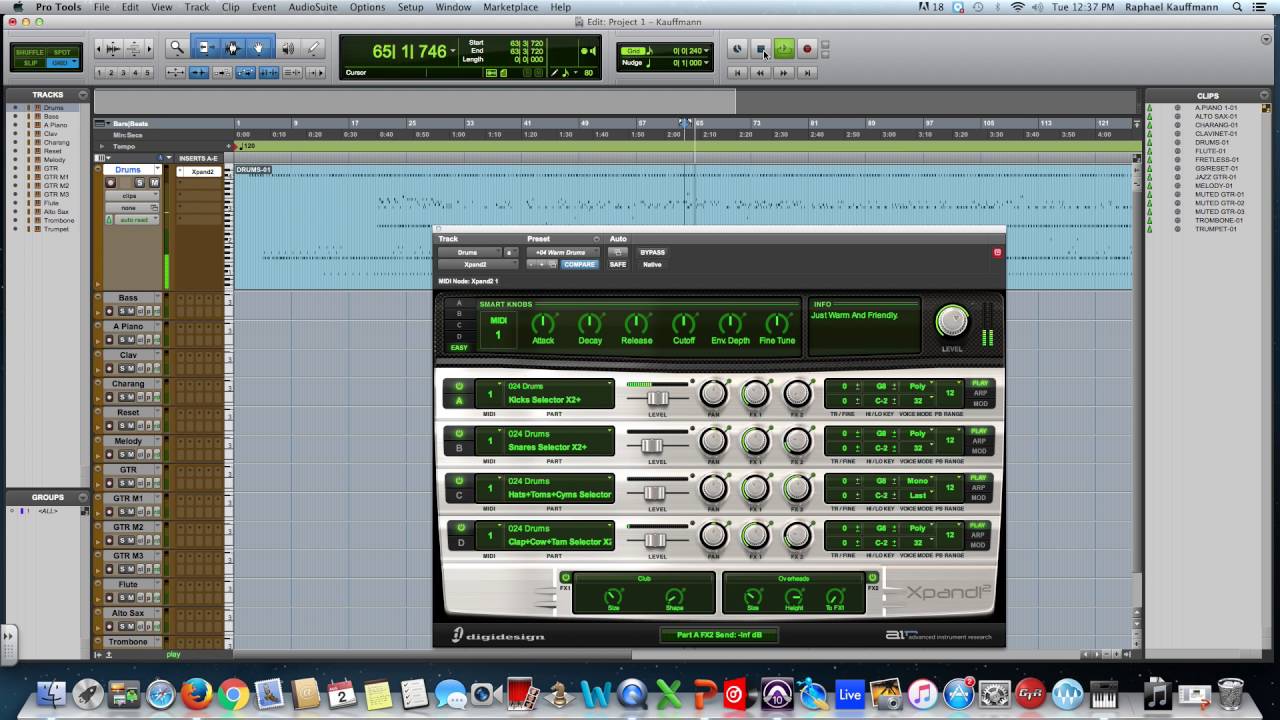The image size is (1280, 720).
Task: Click the Fast Forward transport button
Action: coord(784,72)
